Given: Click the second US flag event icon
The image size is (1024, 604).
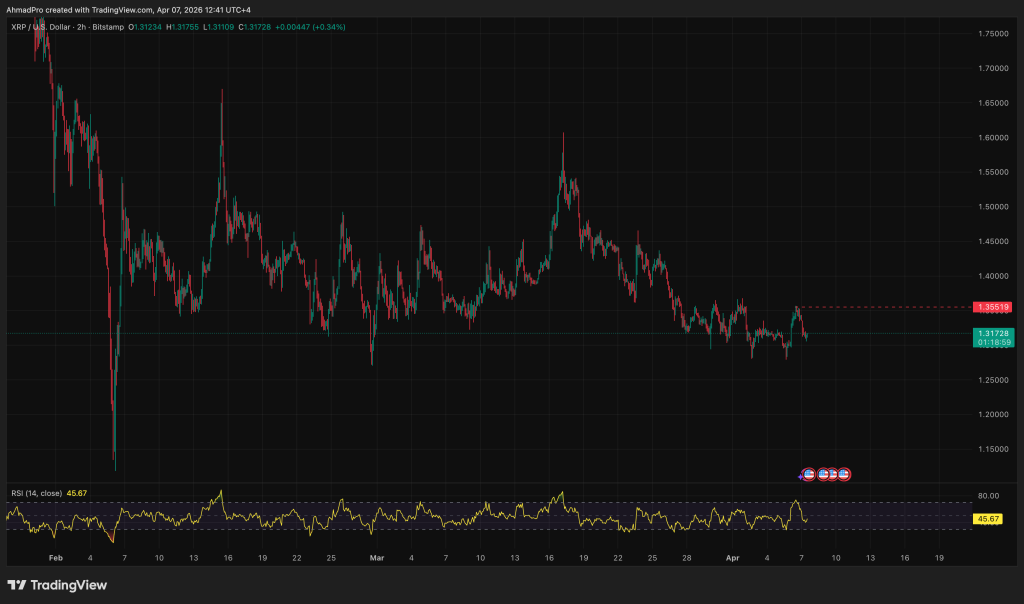Looking at the screenshot, I should 823,474.
